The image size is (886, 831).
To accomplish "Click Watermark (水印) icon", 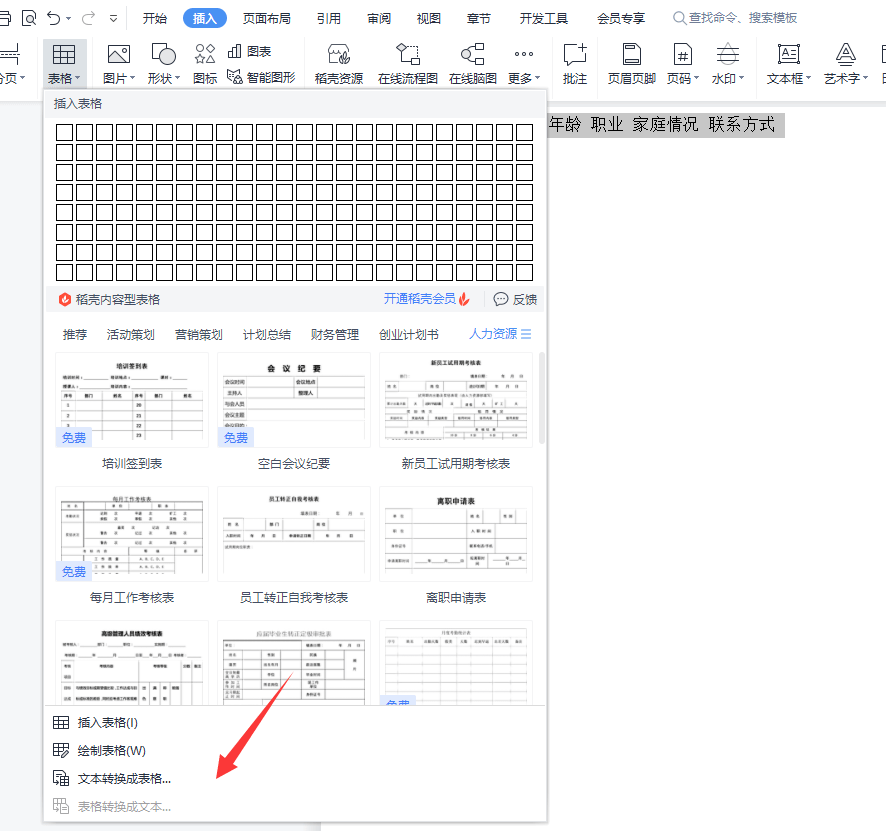I will (x=728, y=54).
